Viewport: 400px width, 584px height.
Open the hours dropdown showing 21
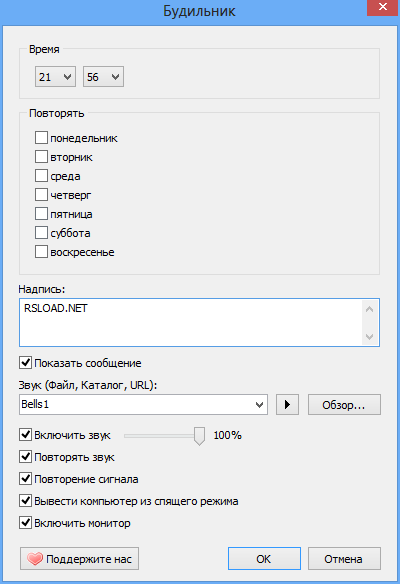click(x=55, y=77)
